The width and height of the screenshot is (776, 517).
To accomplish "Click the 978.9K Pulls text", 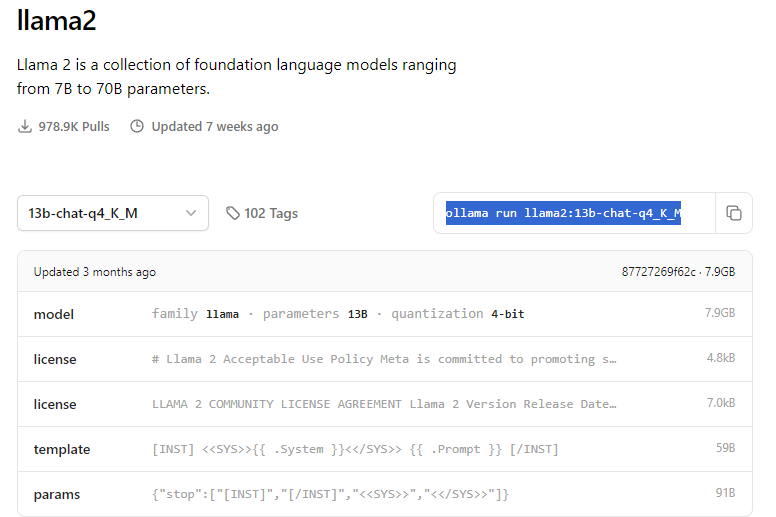I will point(74,127).
